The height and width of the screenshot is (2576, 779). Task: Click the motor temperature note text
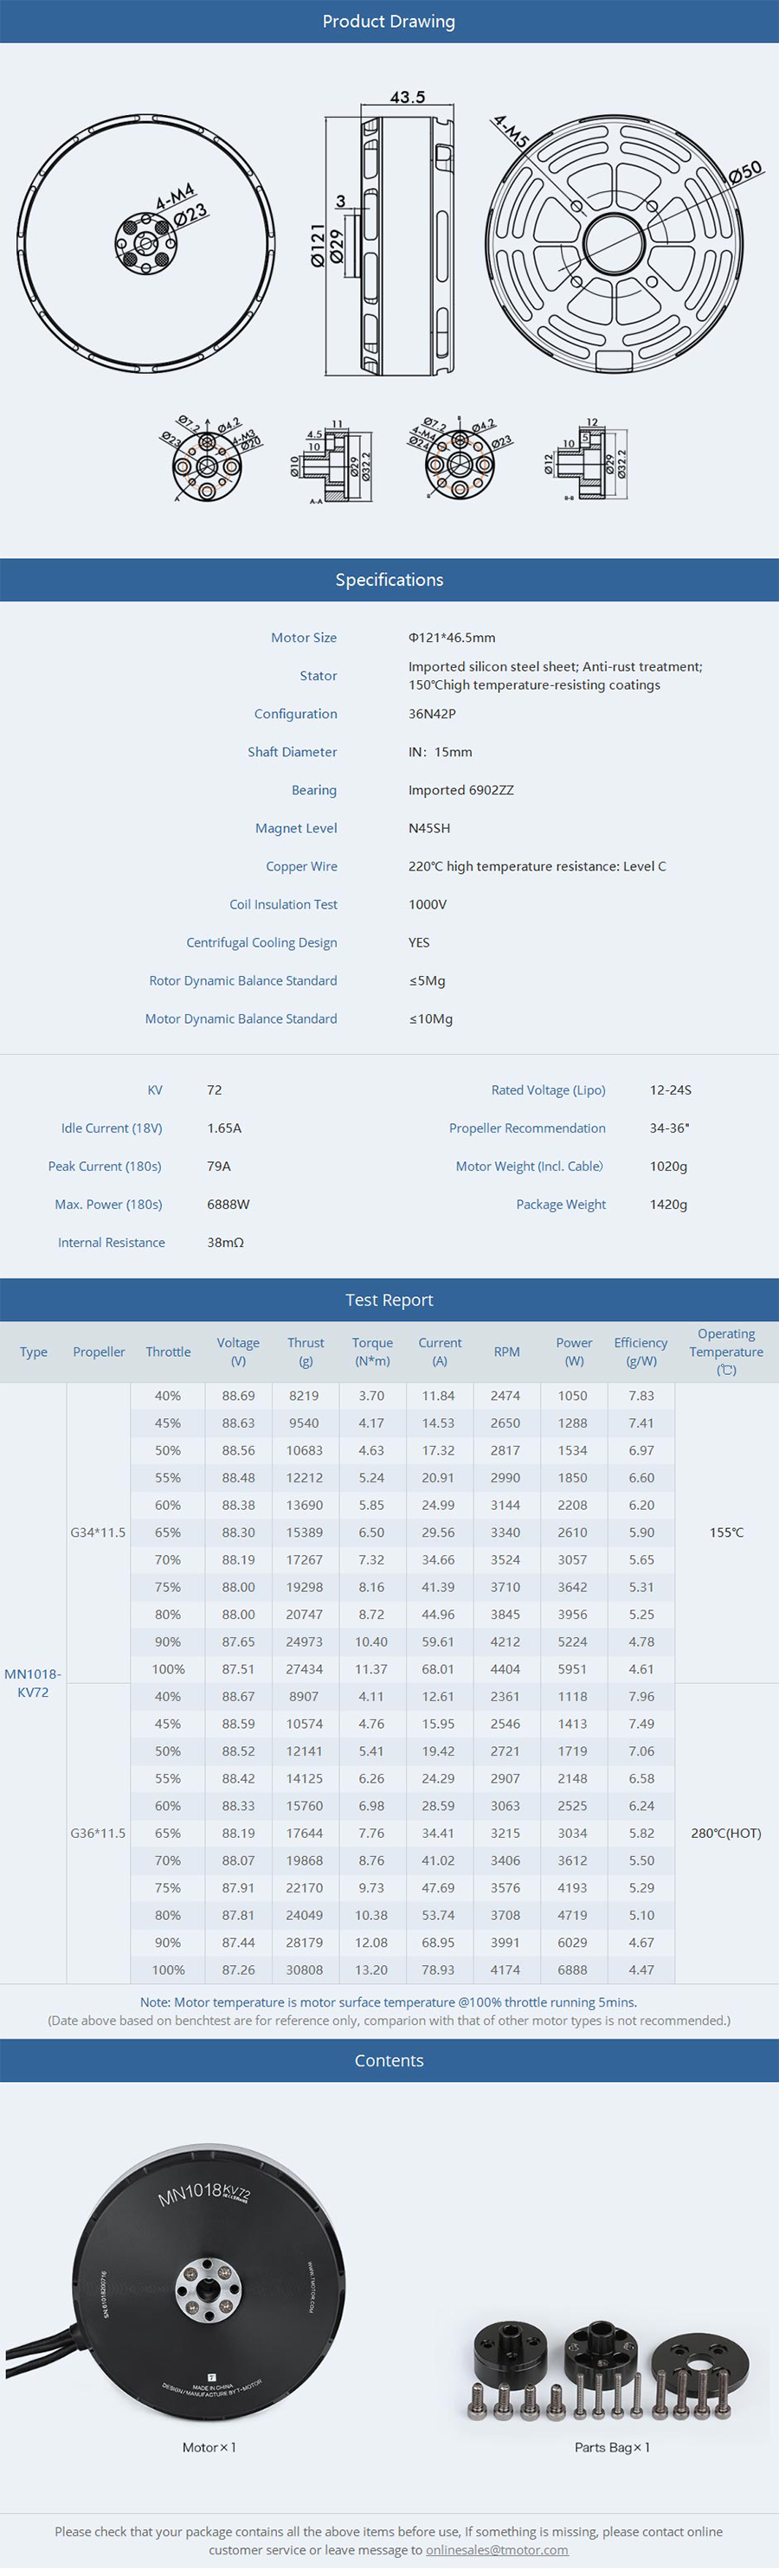click(x=388, y=2002)
